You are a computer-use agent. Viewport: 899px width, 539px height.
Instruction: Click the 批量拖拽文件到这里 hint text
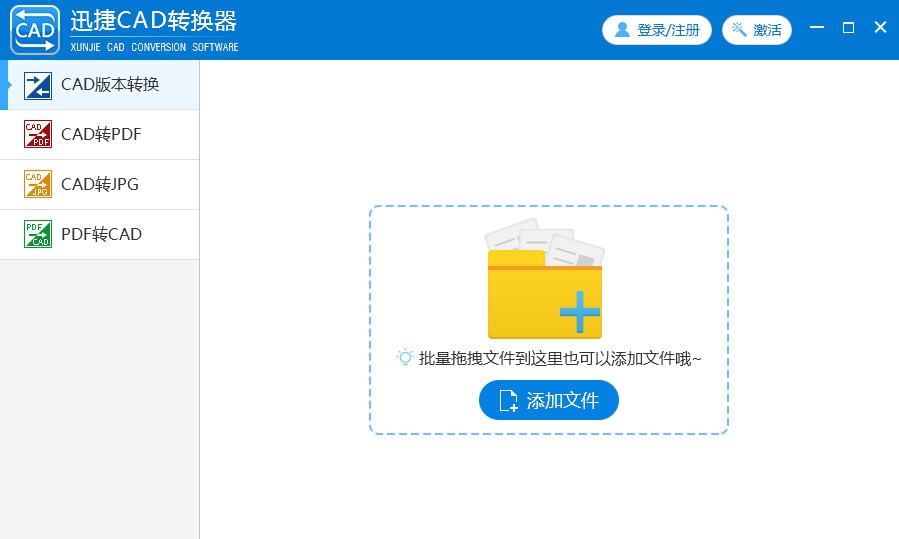click(560, 359)
